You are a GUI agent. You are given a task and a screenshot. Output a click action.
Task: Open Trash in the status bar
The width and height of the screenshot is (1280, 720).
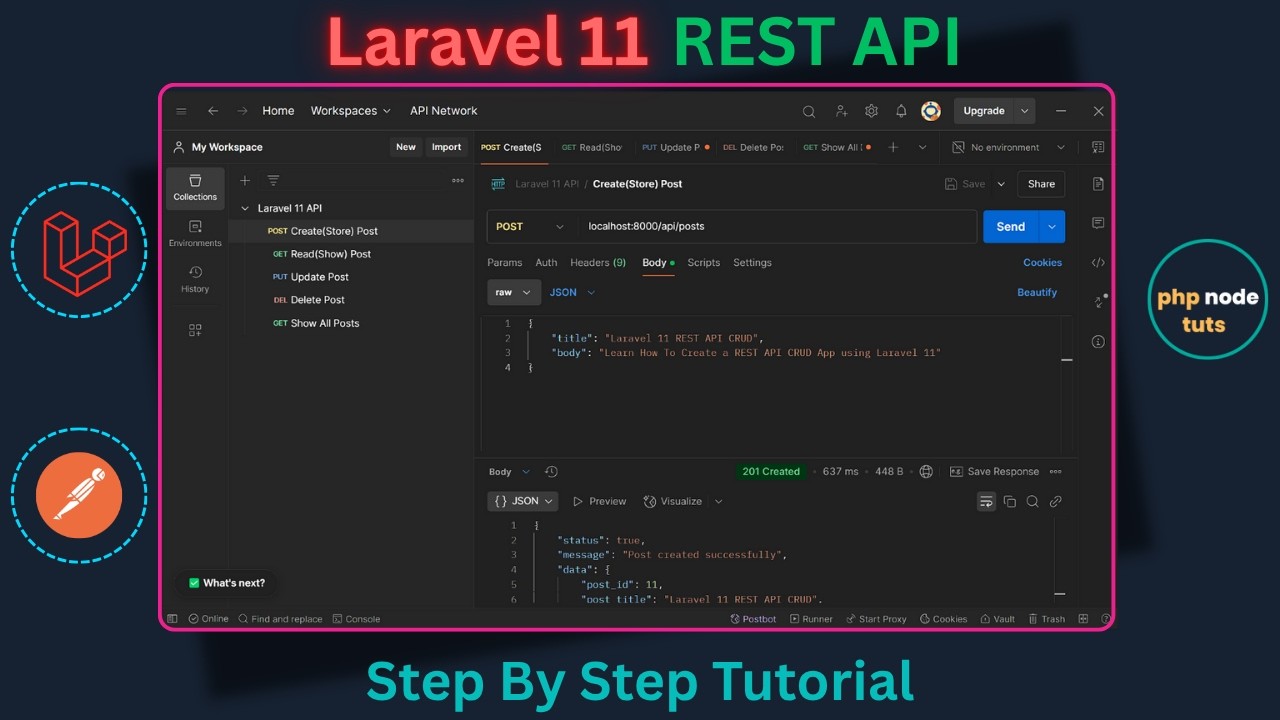tap(1046, 619)
